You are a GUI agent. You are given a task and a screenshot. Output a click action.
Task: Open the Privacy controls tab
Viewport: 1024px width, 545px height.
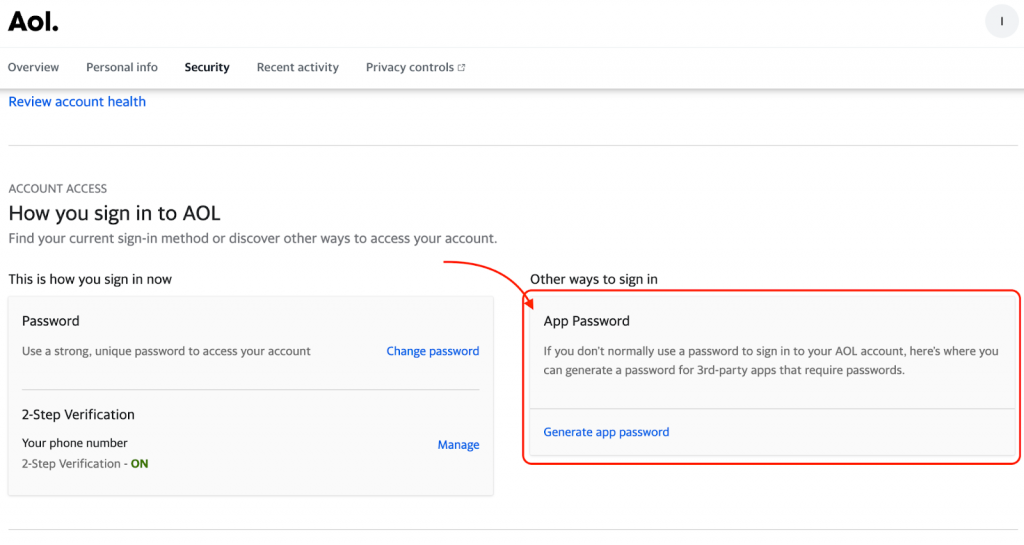[x=410, y=67]
